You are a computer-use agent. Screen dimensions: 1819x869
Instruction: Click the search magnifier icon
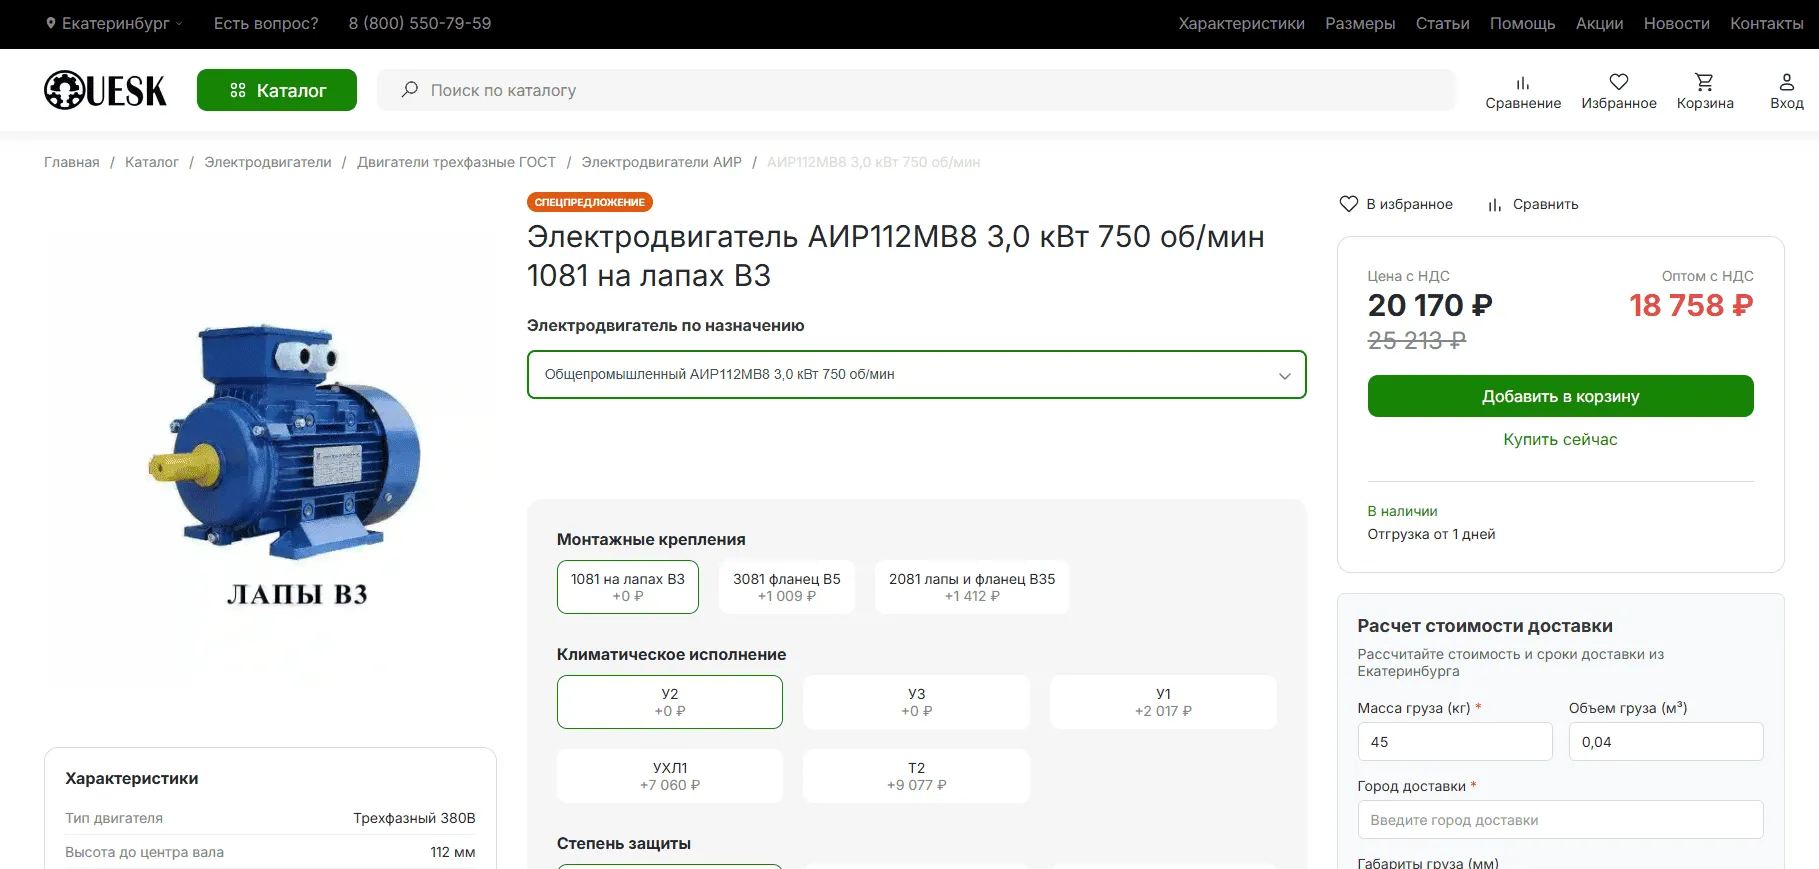[409, 90]
